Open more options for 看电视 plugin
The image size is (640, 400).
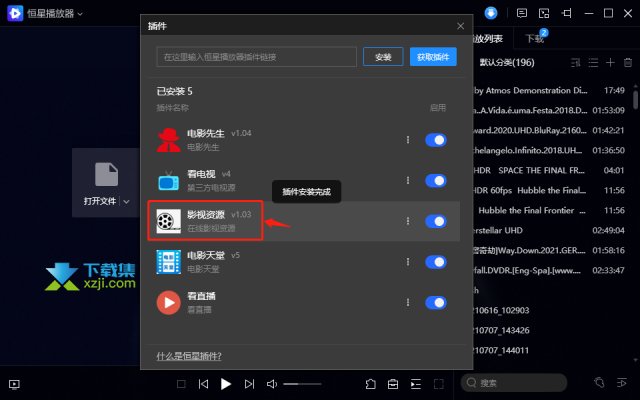[x=408, y=180]
